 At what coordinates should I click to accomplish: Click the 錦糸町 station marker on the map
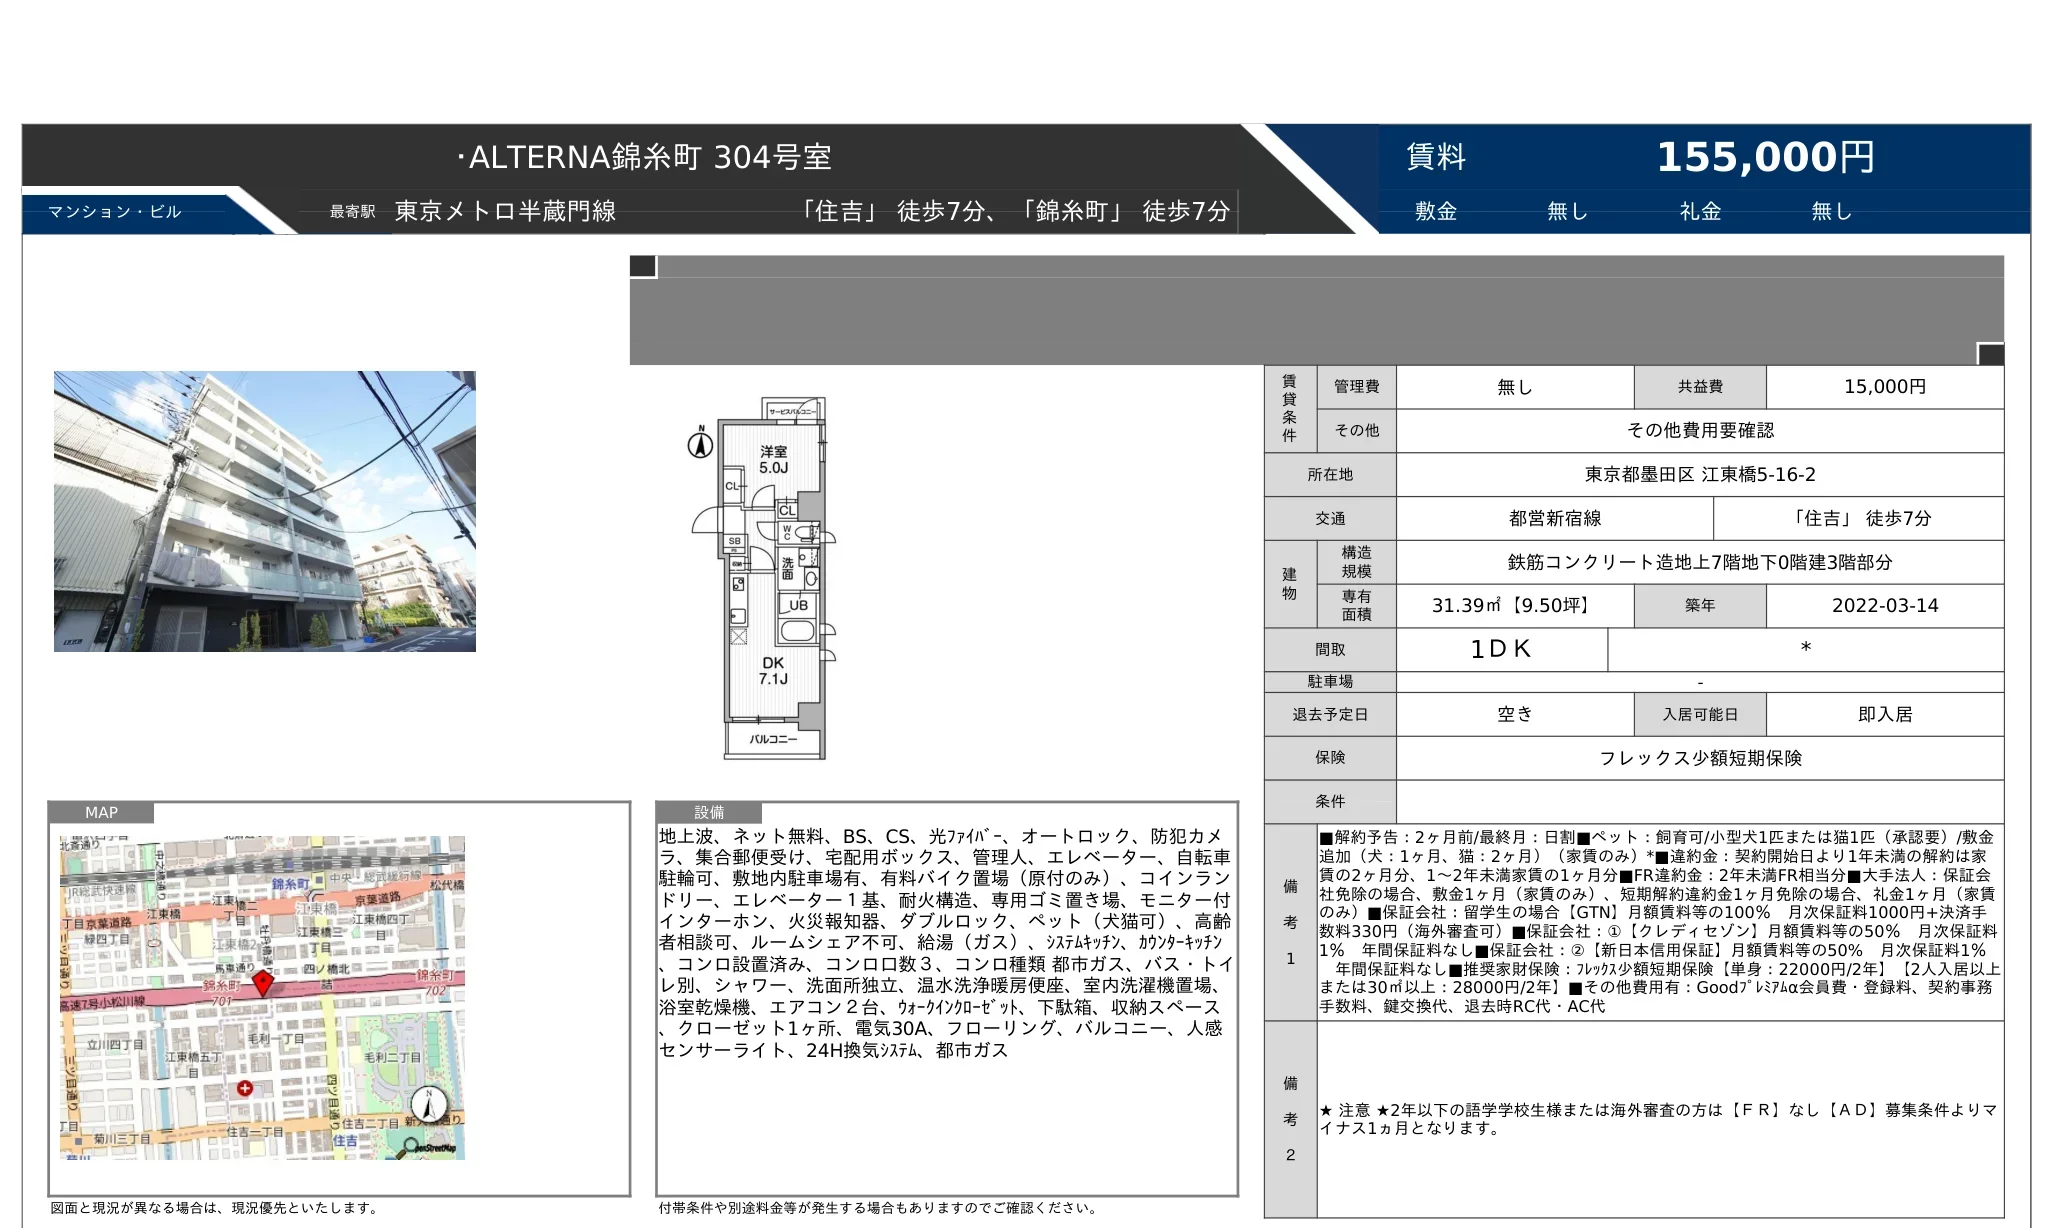pyautogui.click(x=317, y=883)
